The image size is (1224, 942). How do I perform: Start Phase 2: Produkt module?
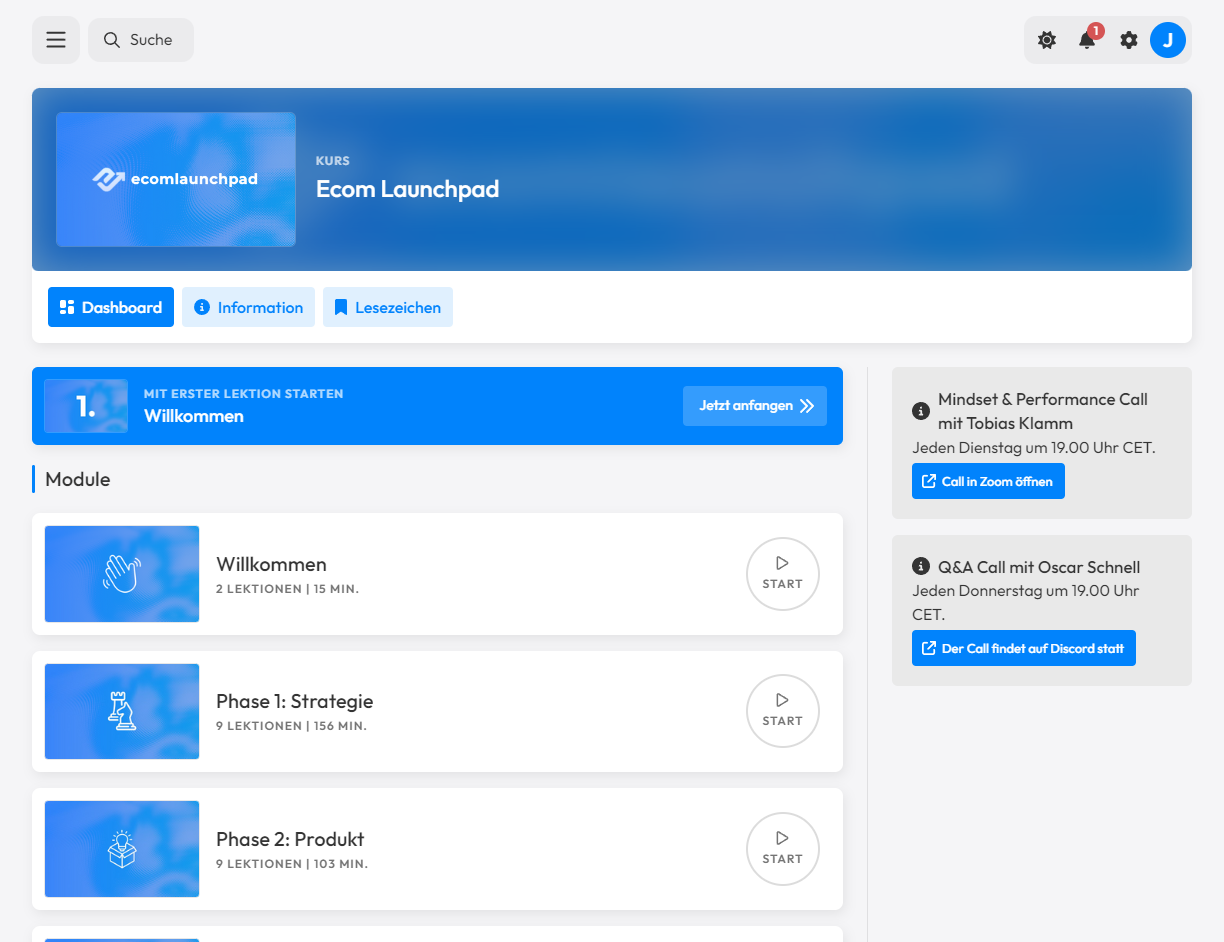pyautogui.click(x=782, y=848)
